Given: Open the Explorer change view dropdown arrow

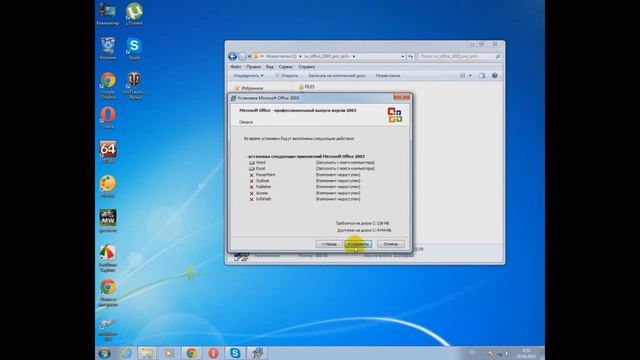Looking at the screenshot, I should click(x=470, y=76).
